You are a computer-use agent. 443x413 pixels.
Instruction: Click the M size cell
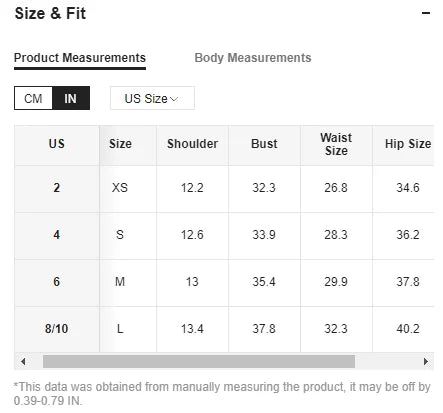point(120,282)
